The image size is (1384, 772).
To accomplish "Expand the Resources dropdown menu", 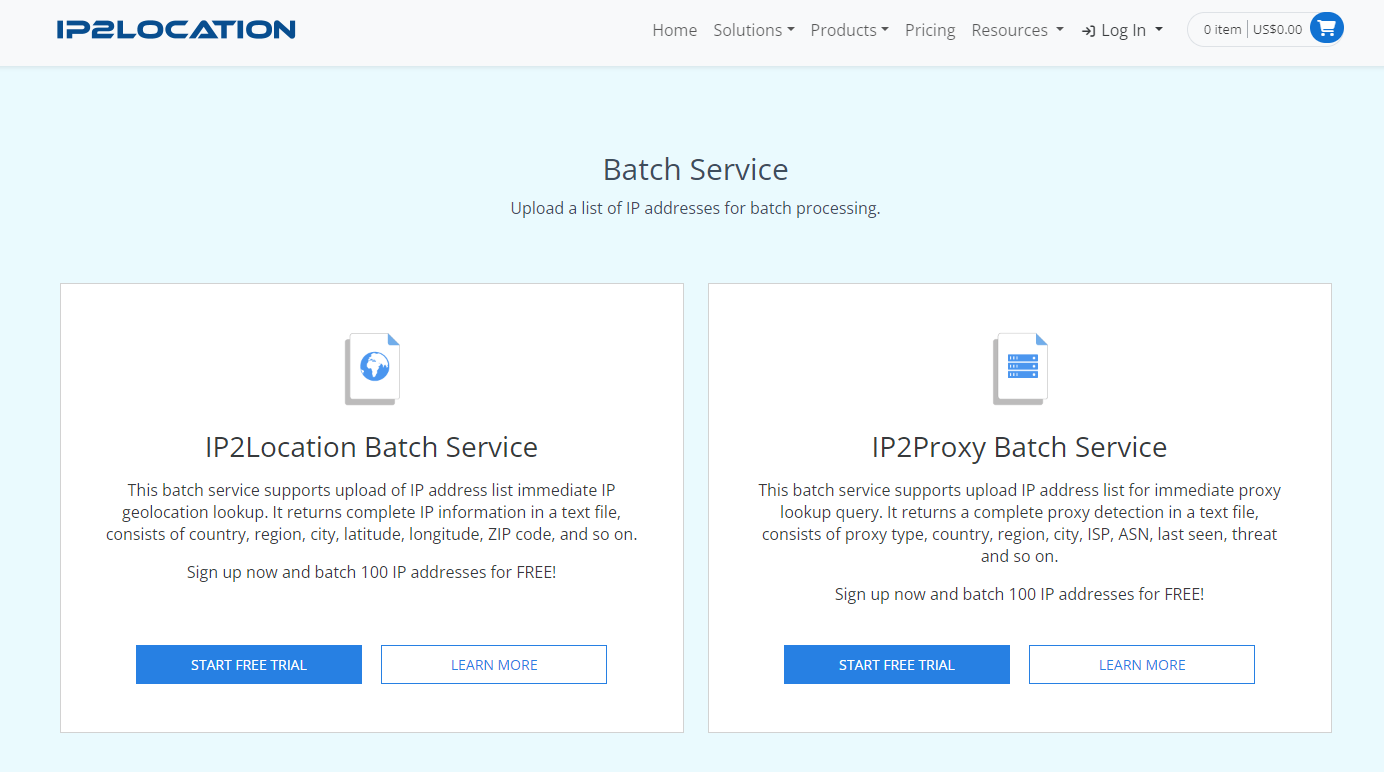I will point(1018,30).
